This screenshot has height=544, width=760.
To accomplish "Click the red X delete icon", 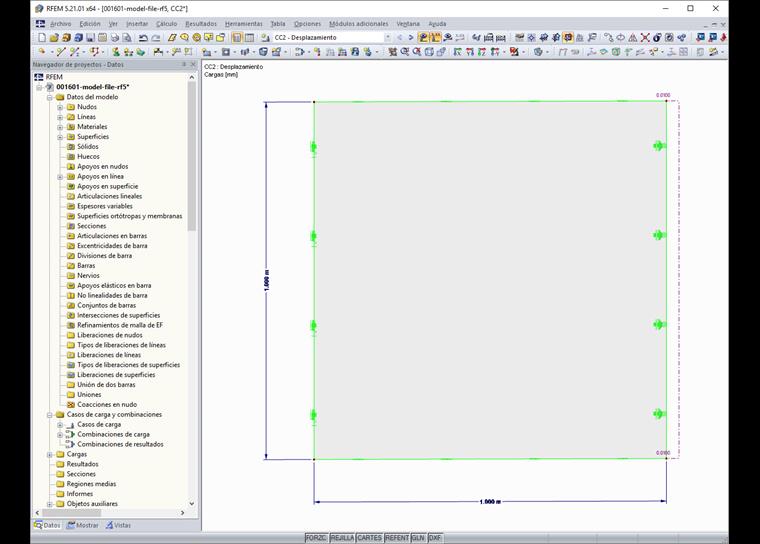I will pos(645,37).
